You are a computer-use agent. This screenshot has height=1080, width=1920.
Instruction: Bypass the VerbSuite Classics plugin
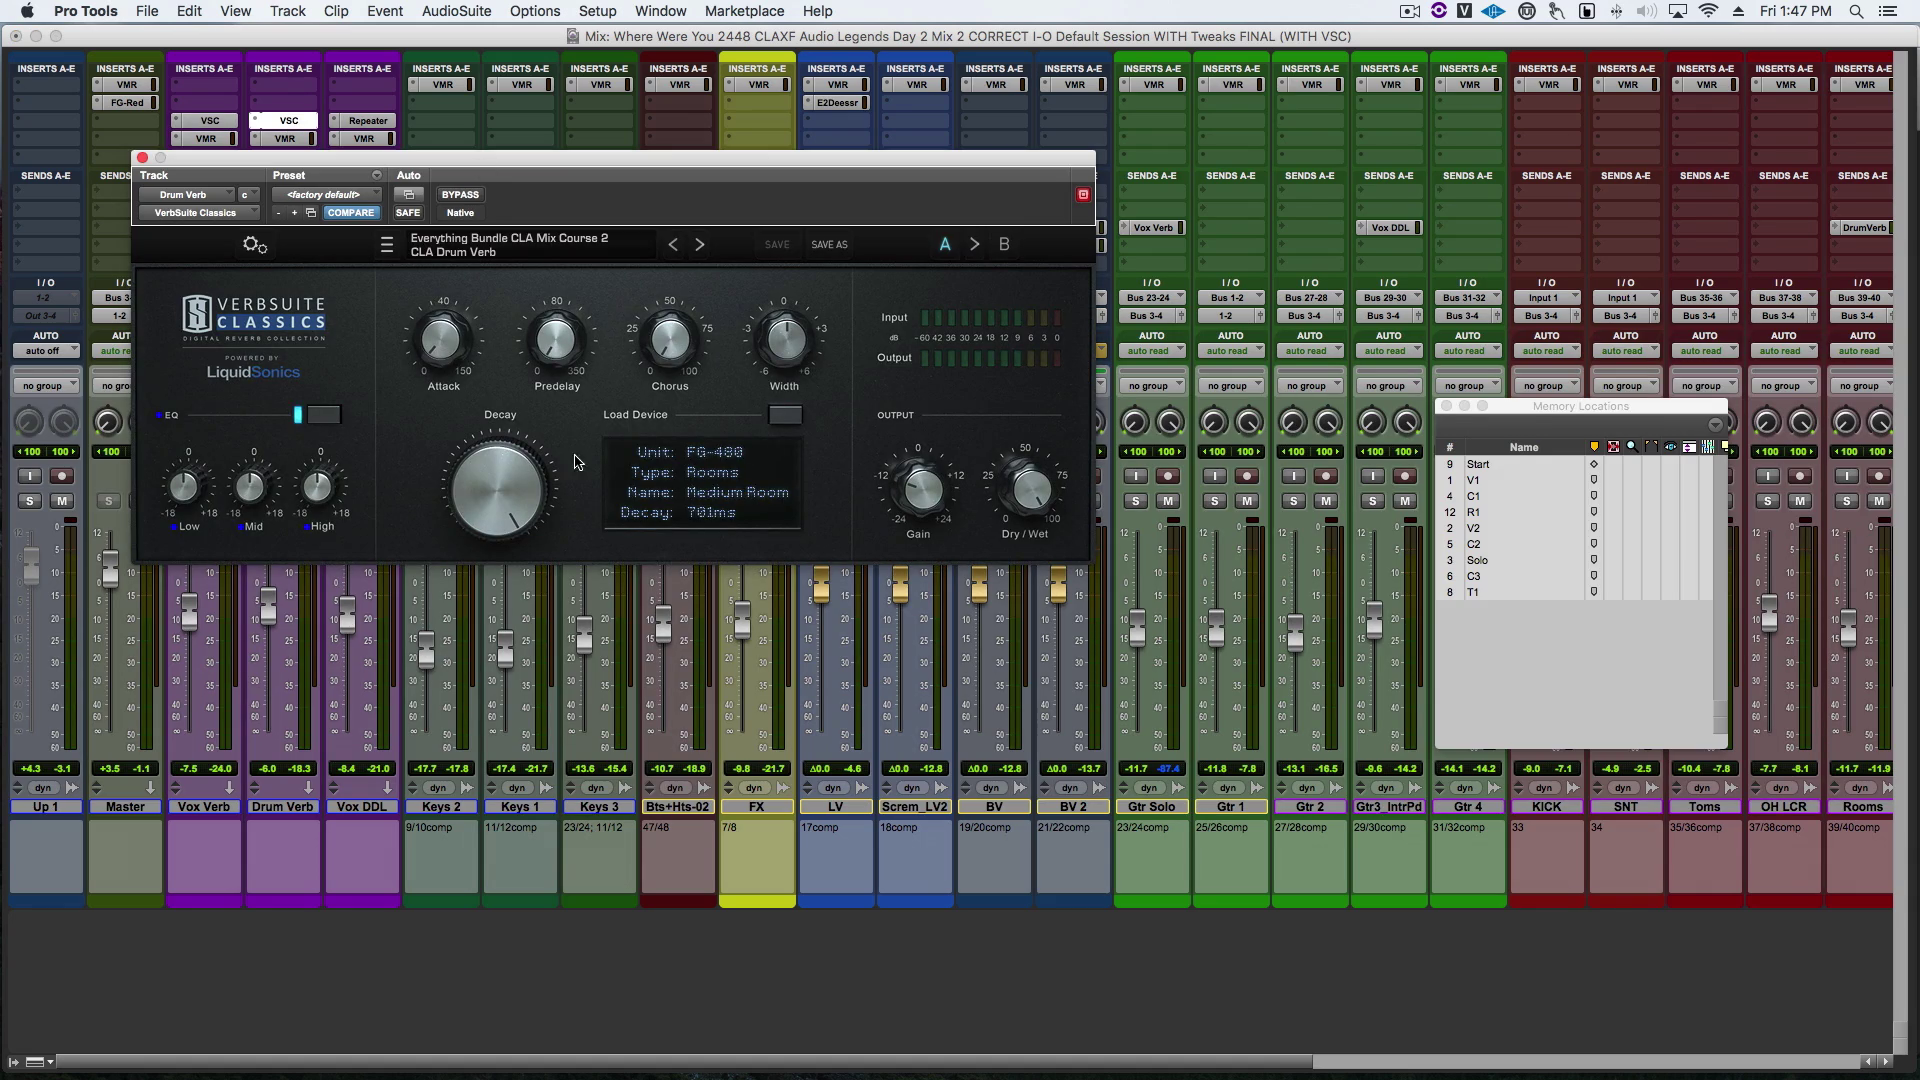pos(460,195)
